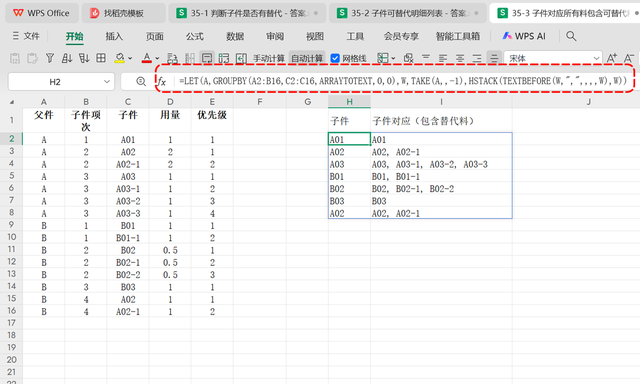Open the 文件 menu

26,36
